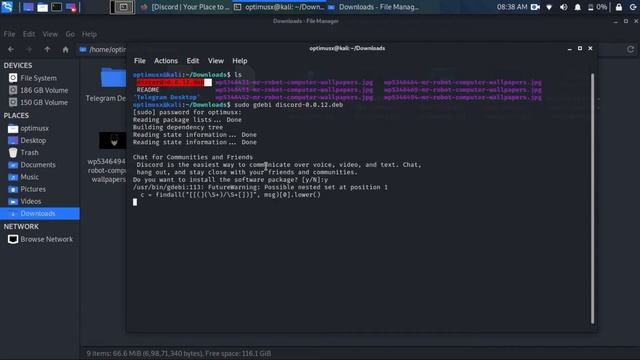Screen dimensions: 640x360
Task: Open Go menu in the File Manager
Action: 70,34
